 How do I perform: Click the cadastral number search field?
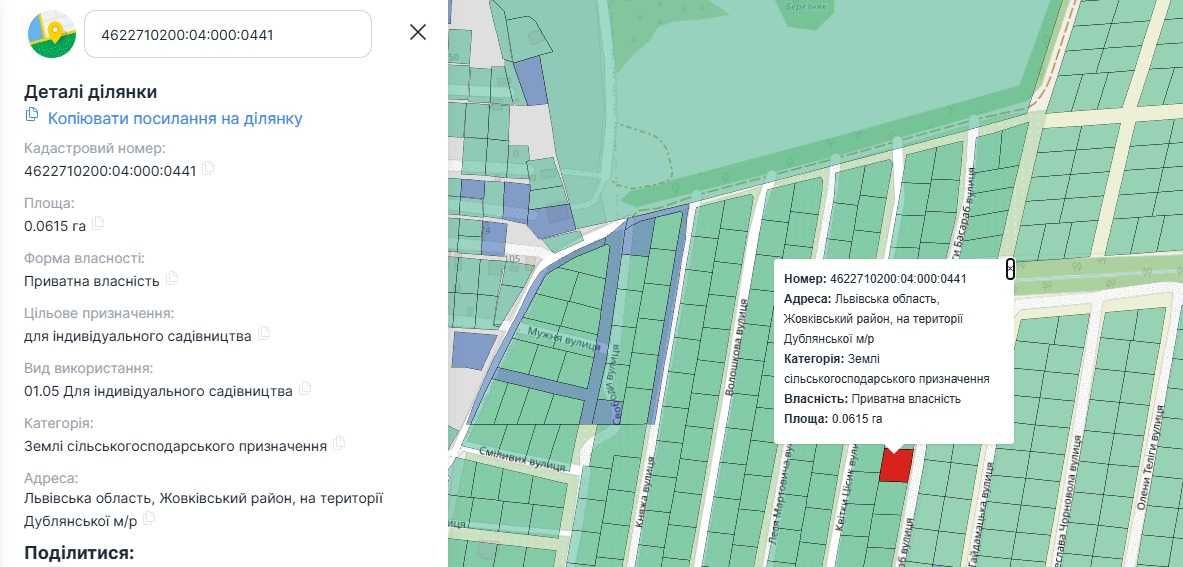tap(228, 34)
